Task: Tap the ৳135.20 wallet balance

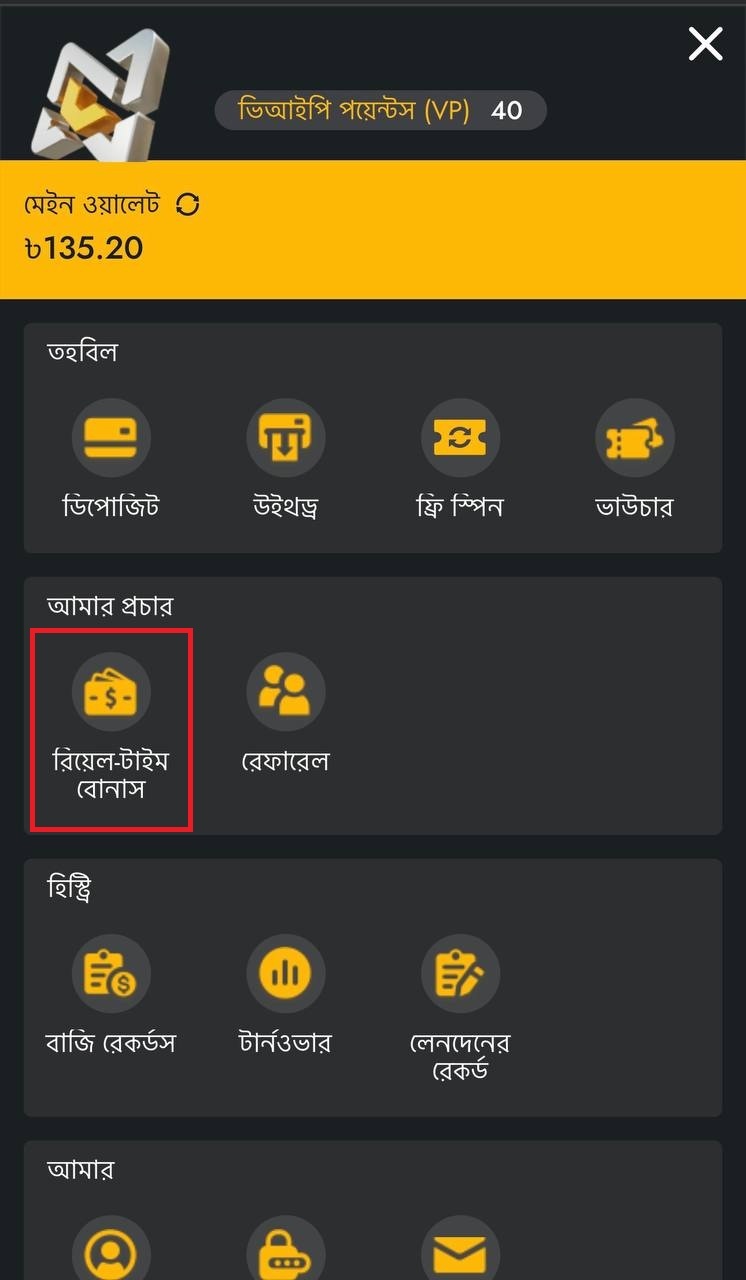Action: pos(84,248)
